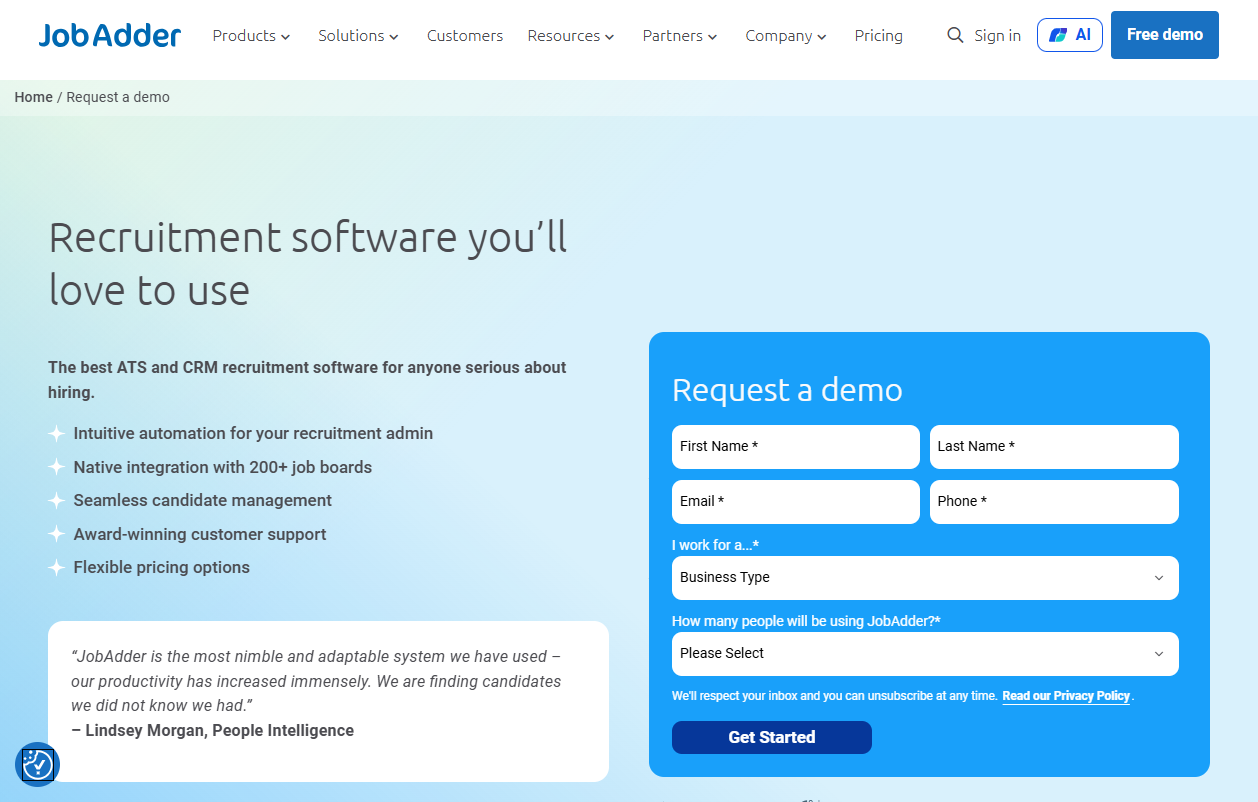Expand the Solutions menu
Viewport: 1258px width, 802px height.
[358, 36]
